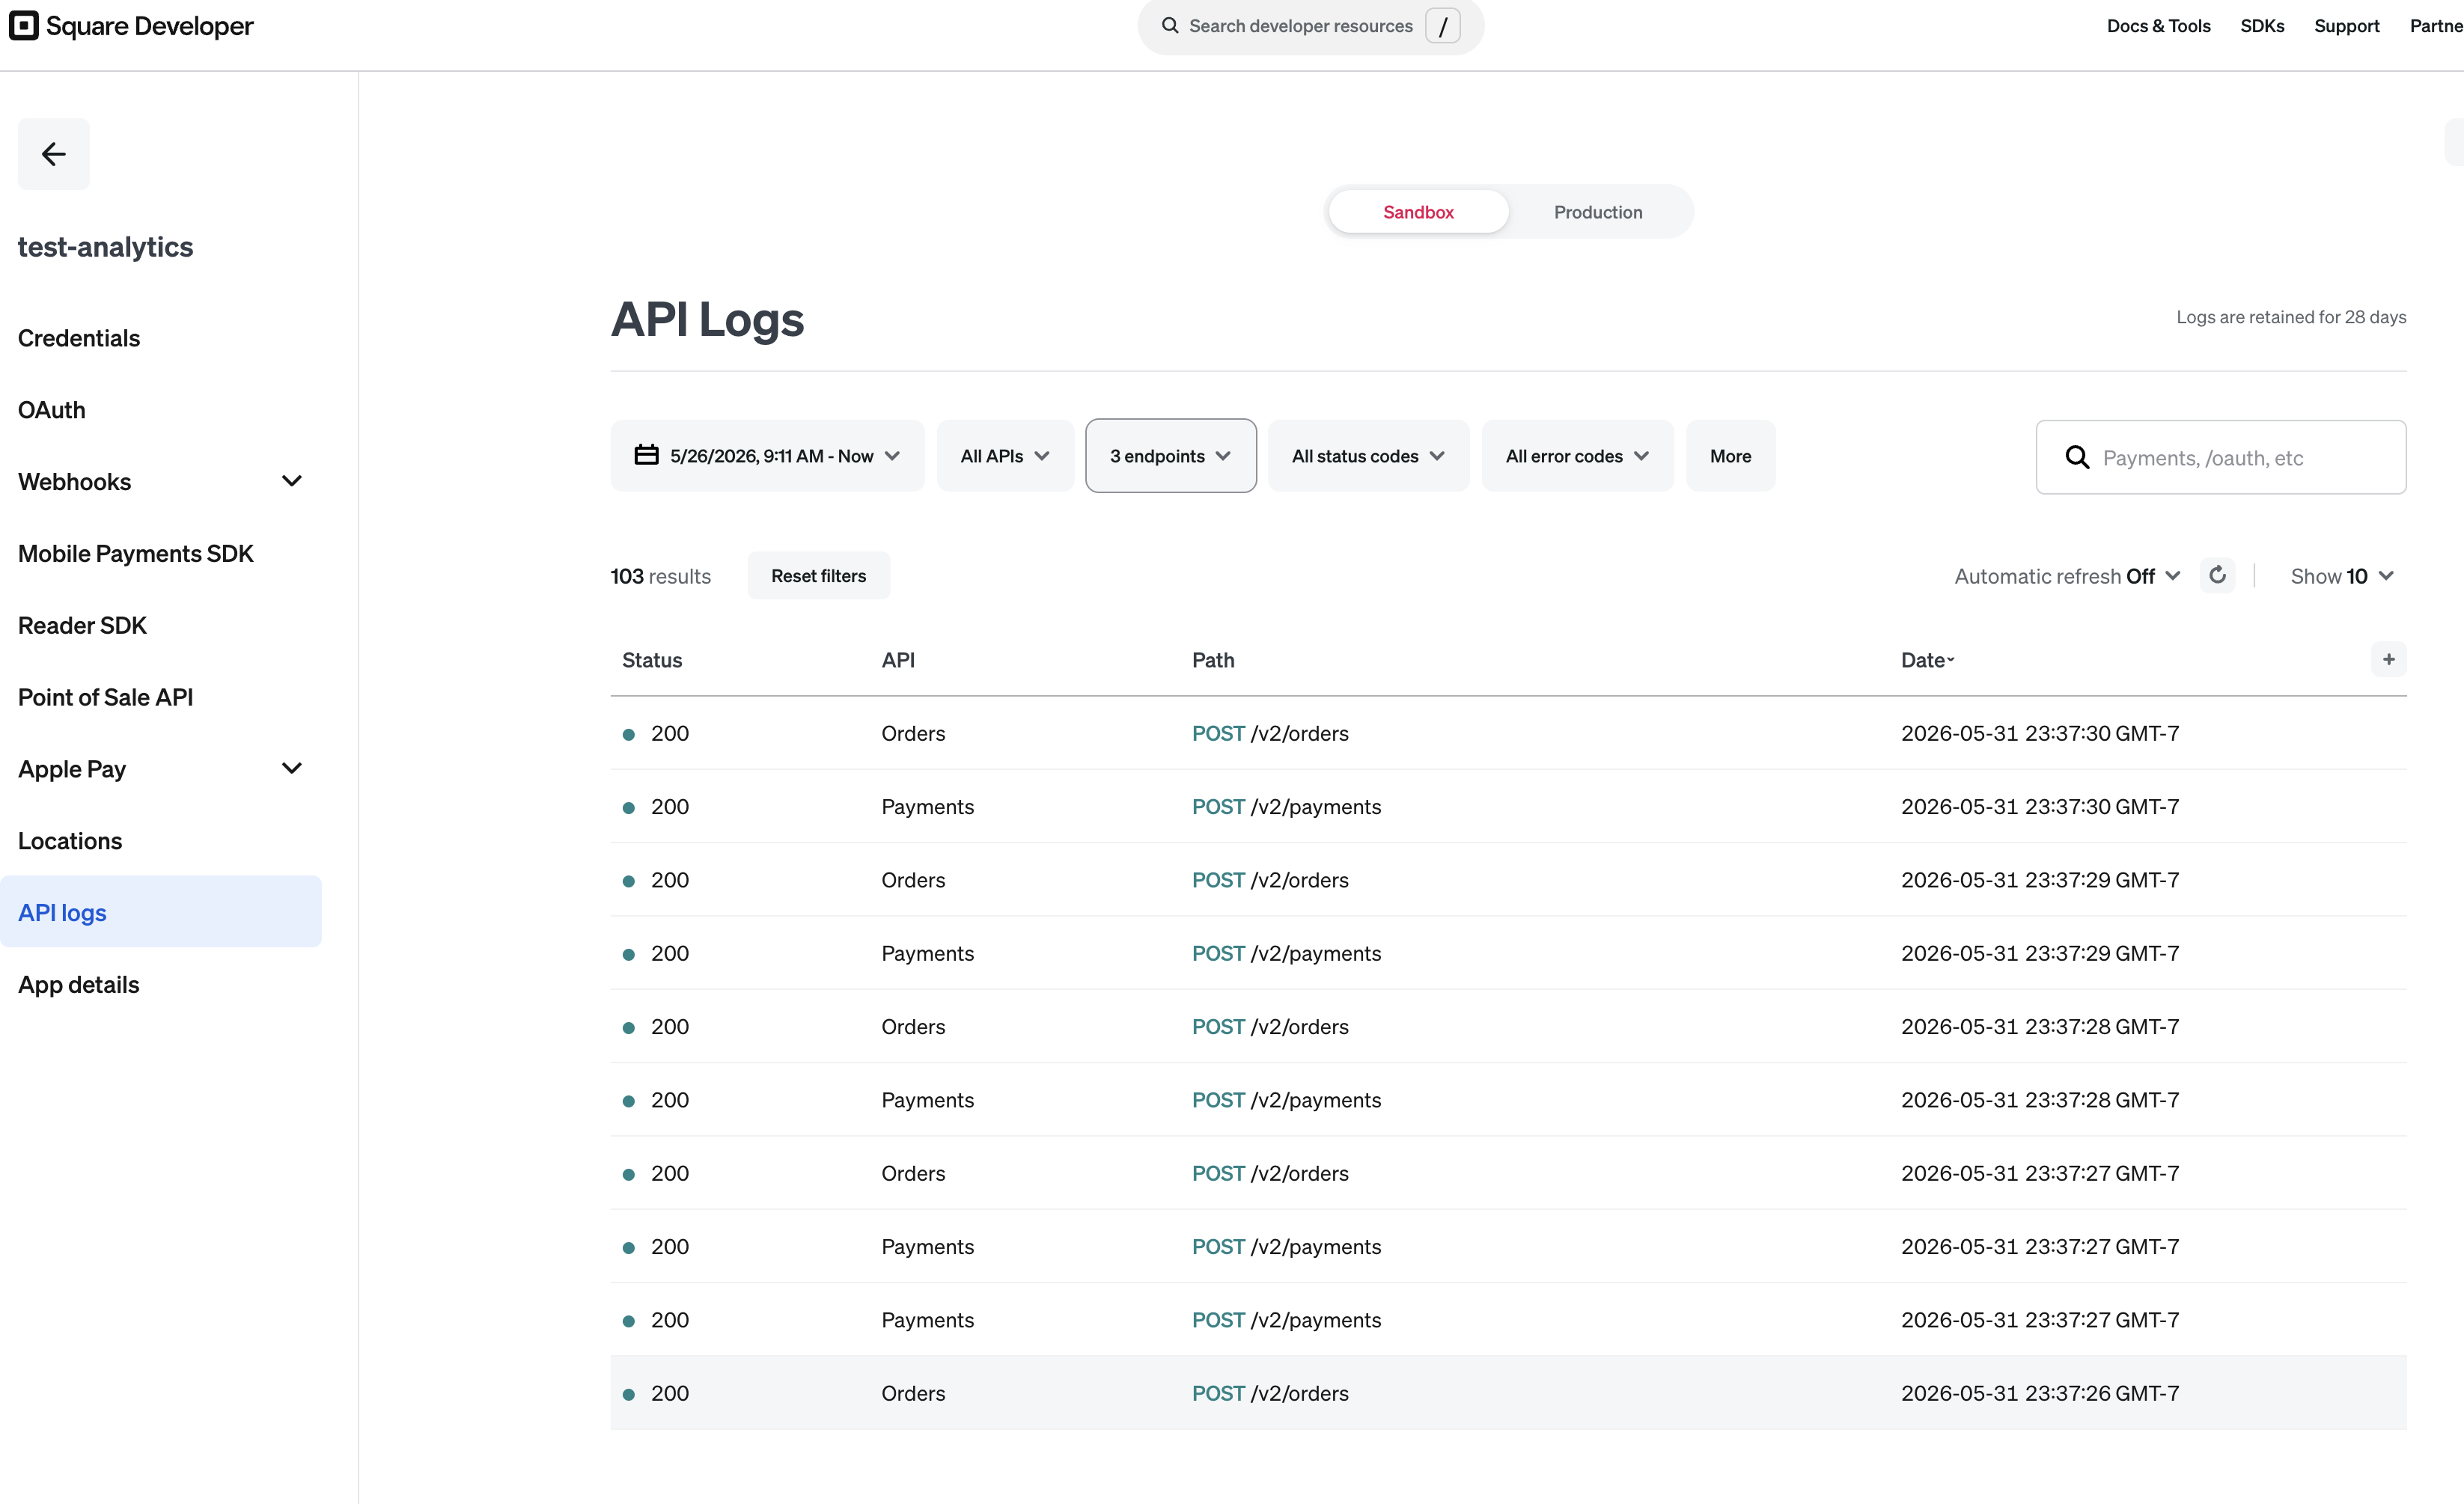The height and width of the screenshot is (1504, 2464).
Task: Open the date range filter dropdown
Action: tap(767, 456)
